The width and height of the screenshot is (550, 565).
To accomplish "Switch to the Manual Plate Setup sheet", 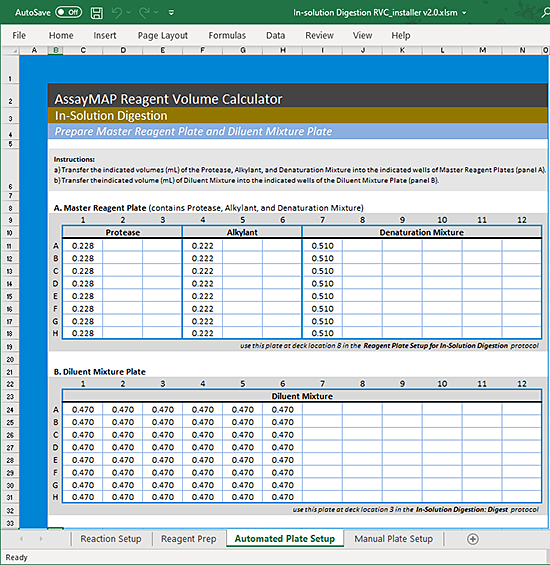I will (394, 539).
